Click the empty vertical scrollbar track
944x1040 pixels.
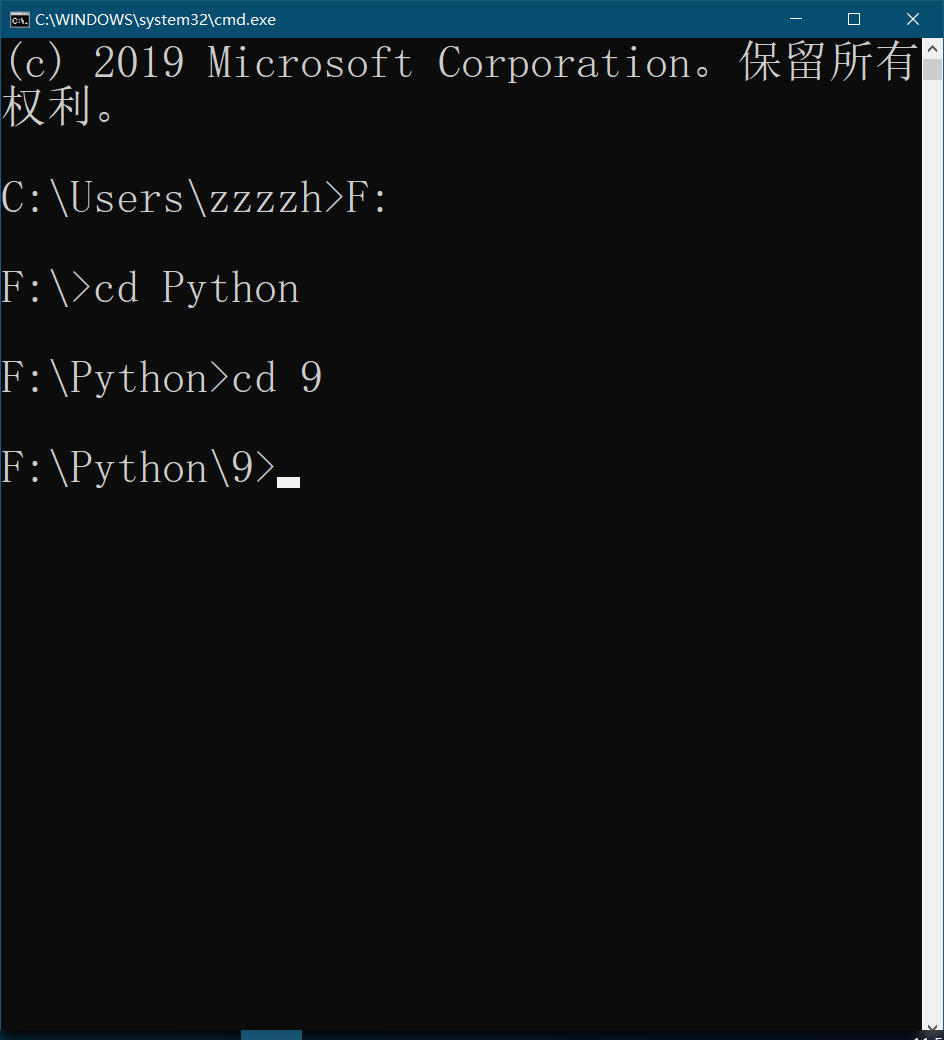click(932, 549)
